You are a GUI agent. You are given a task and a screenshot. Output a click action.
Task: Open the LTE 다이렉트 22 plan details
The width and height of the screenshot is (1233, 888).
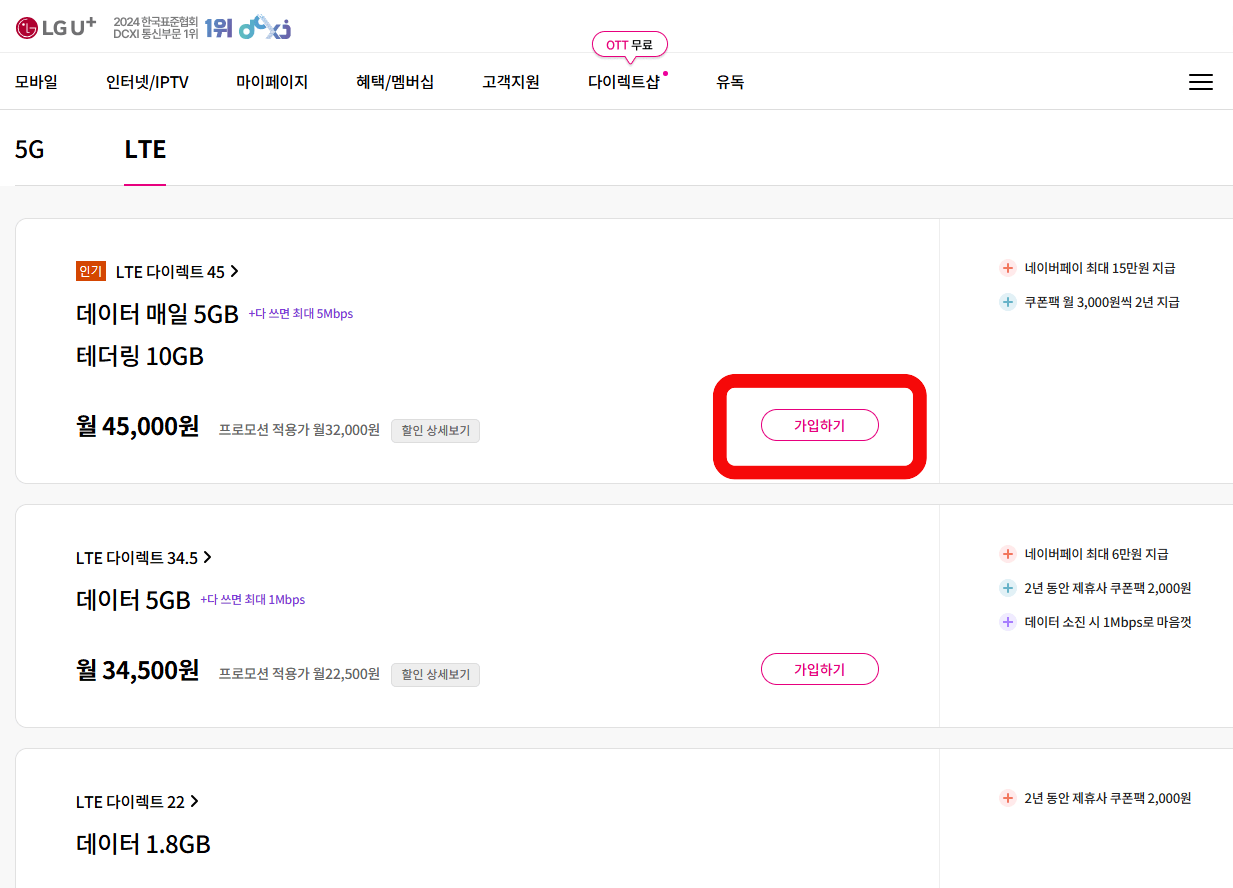(x=137, y=801)
